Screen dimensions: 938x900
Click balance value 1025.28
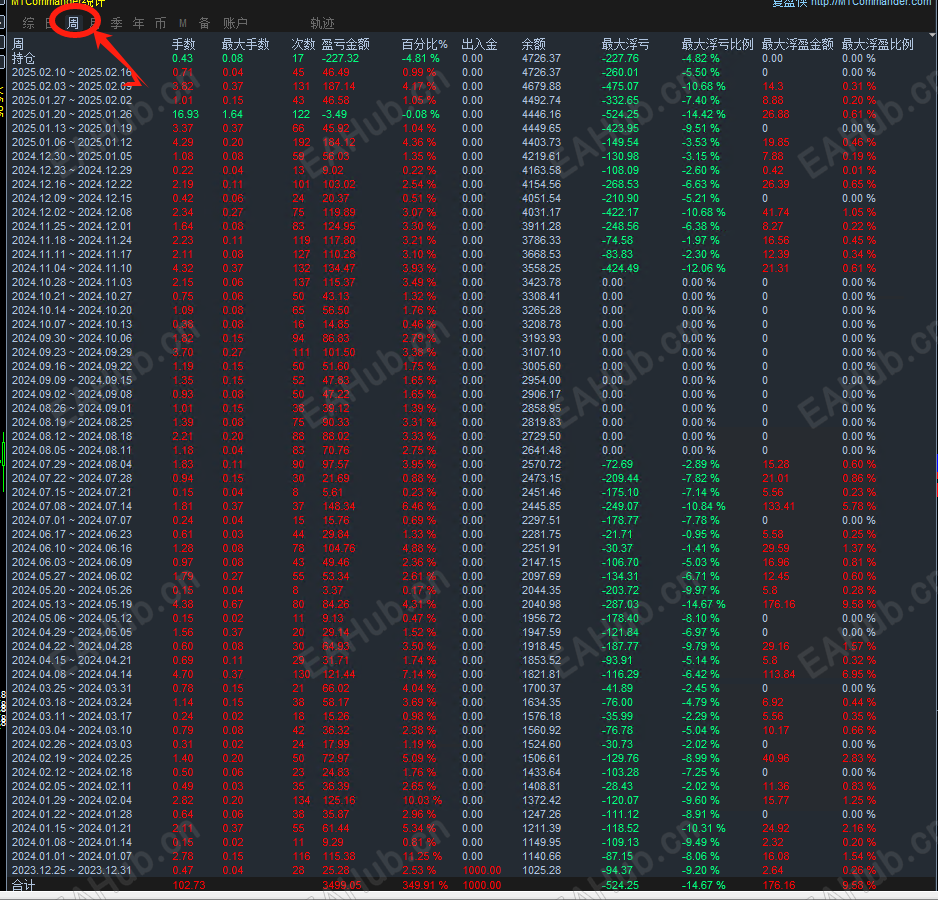541,870
